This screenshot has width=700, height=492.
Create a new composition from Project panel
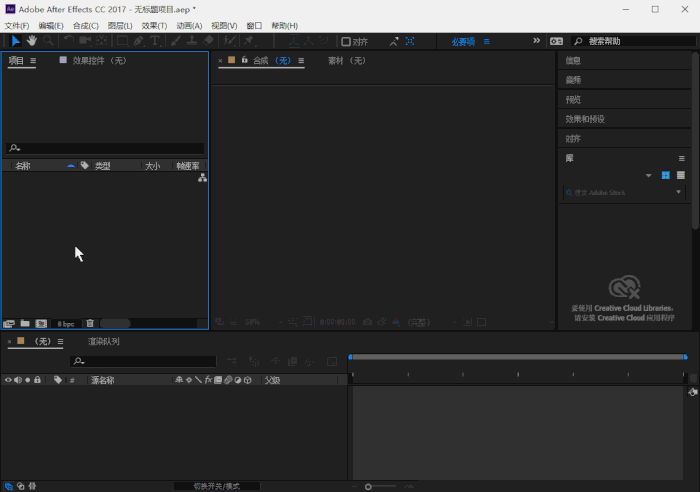point(41,323)
